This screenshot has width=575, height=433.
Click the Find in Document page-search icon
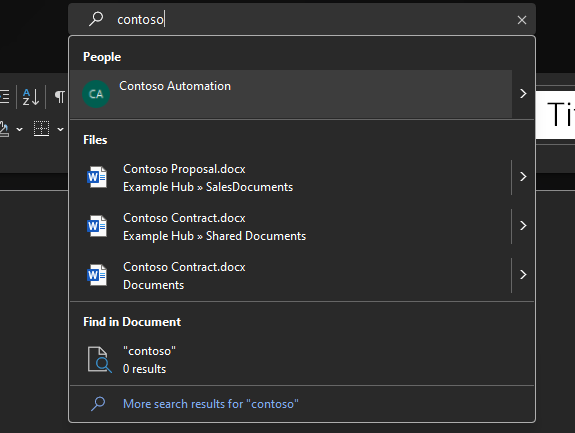(x=99, y=360)
